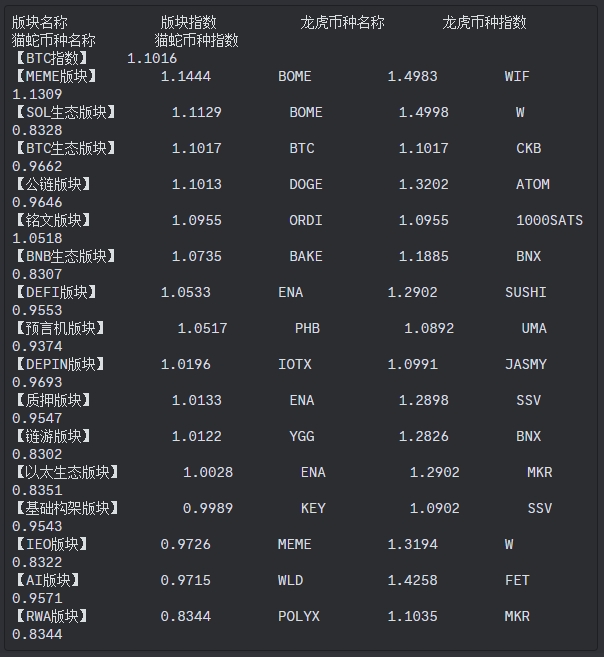Screen dimensions: 604x657
Task: Select the JASMY coin name
Action: pos(526,365)
